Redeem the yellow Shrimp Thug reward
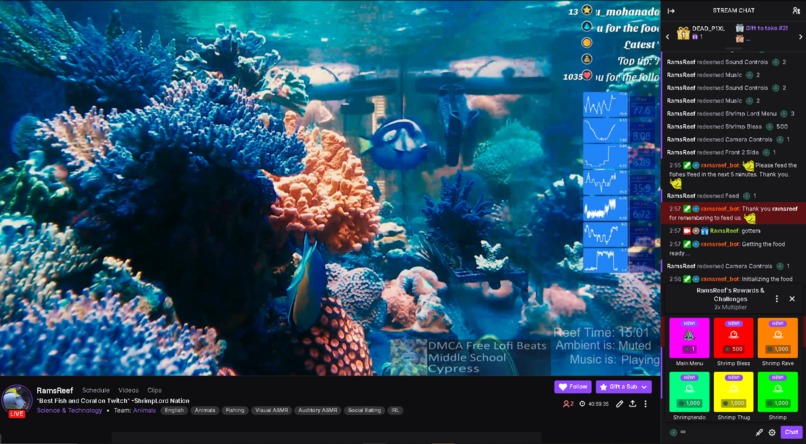This screenshot has height=444, width=806. [x=734, y=392]
